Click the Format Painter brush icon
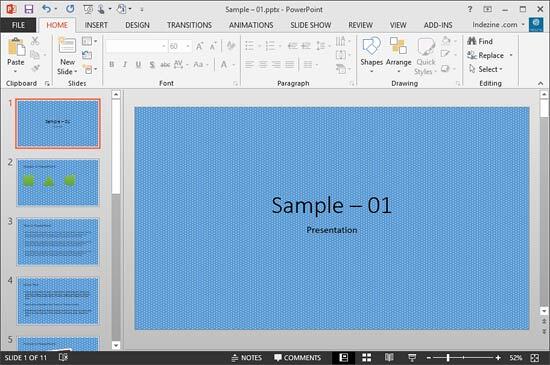 pos(35,68)
